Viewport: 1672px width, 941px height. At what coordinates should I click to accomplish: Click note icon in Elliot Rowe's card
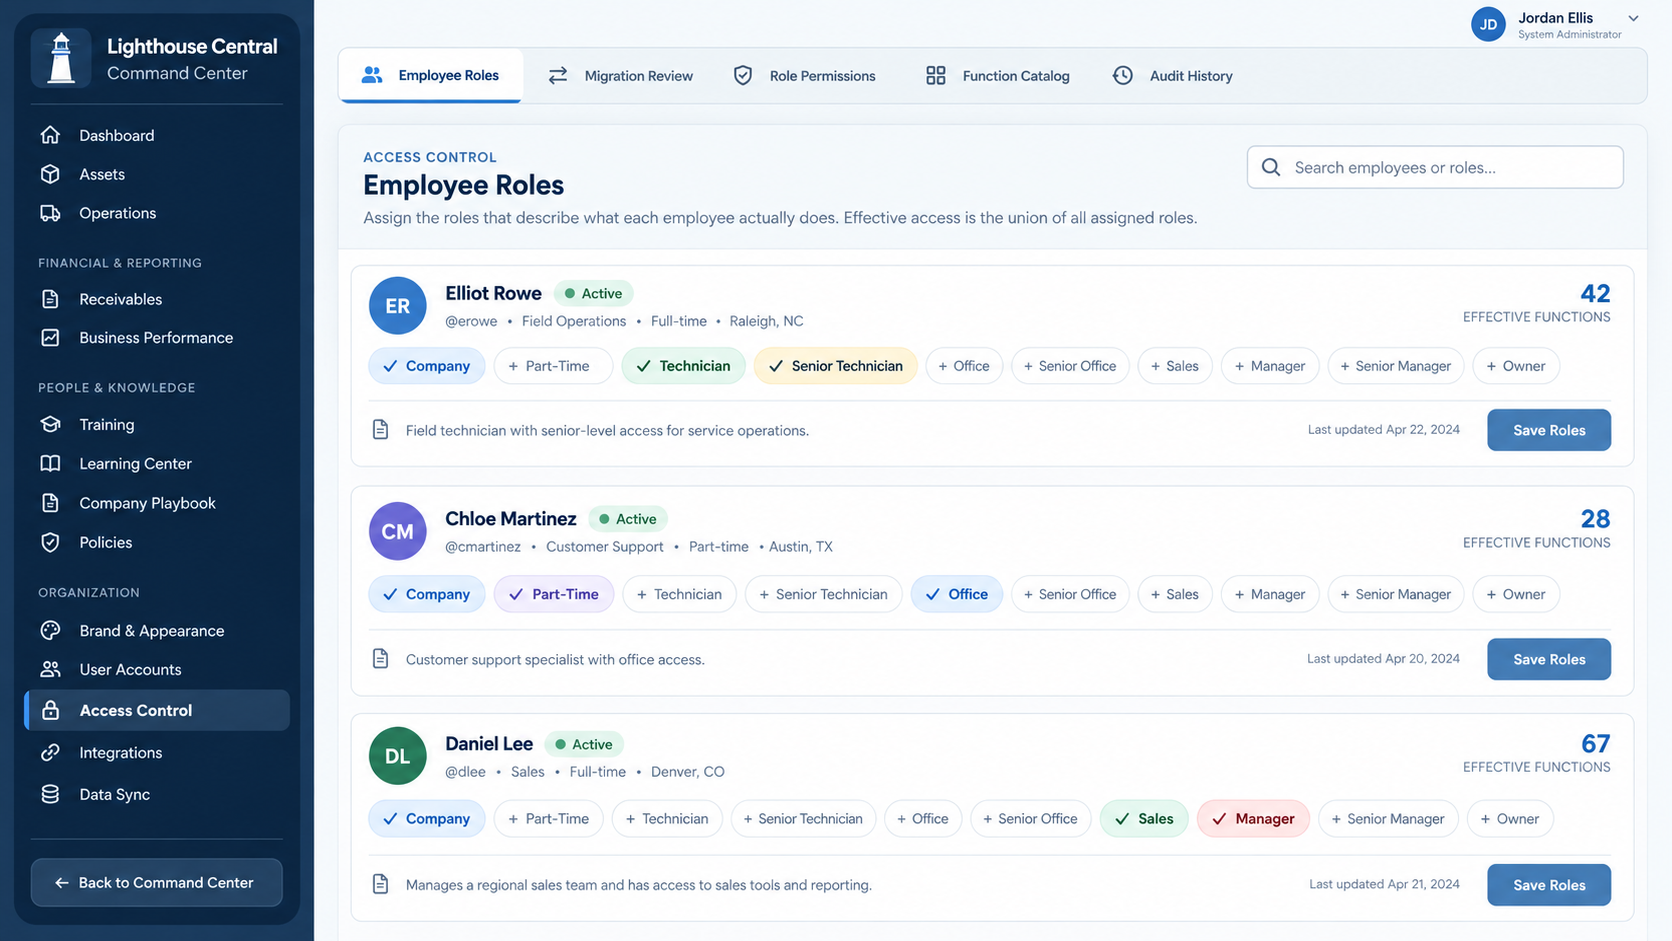tap(380, 429)
